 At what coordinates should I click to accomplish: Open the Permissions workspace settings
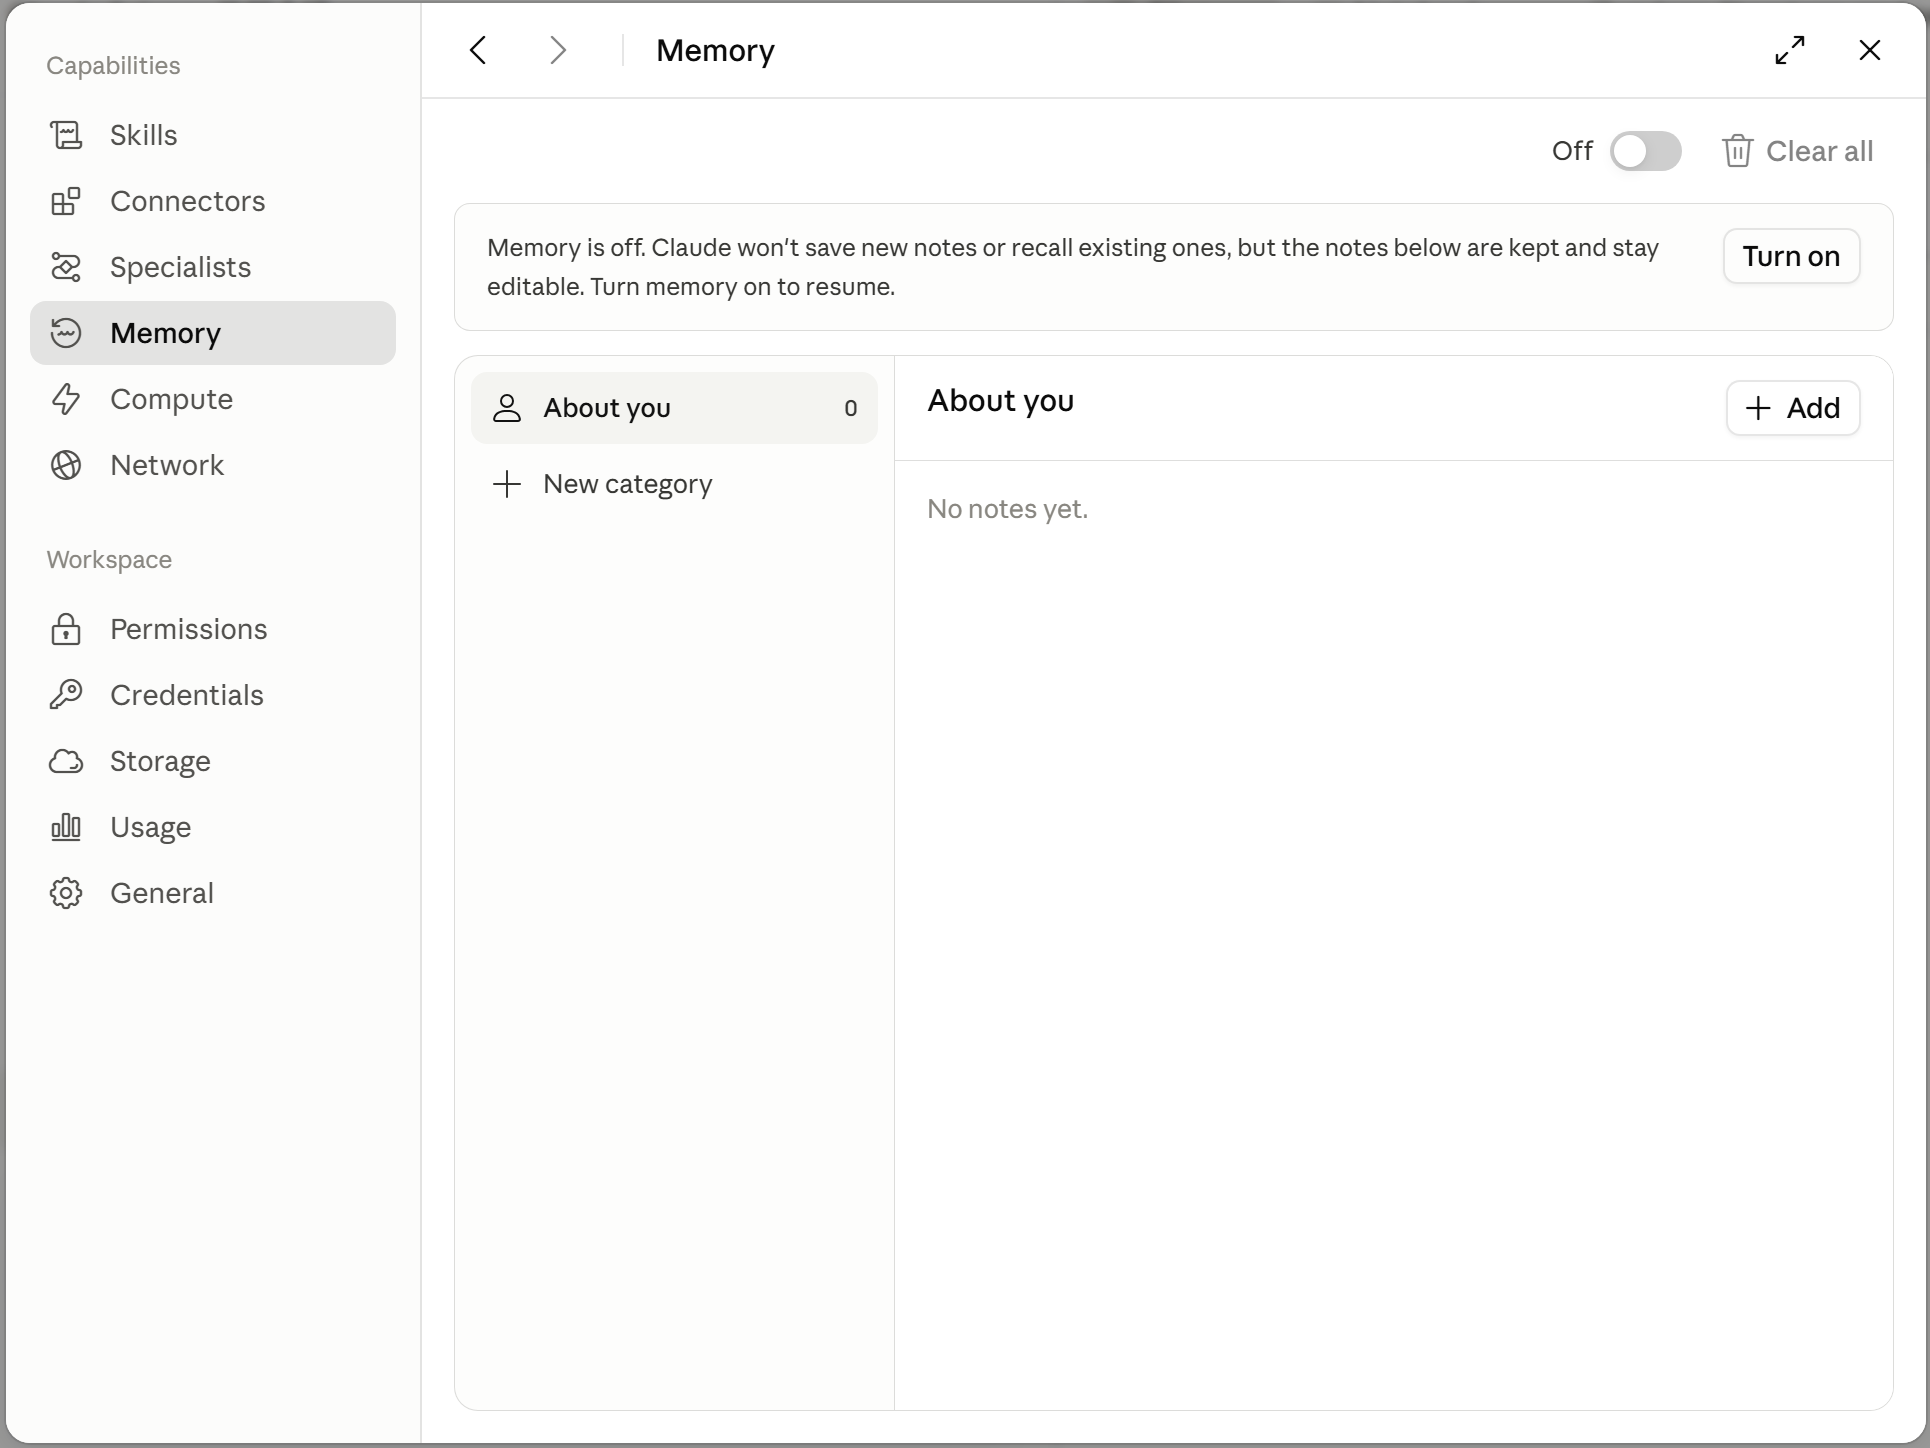click(x=213, y=629)
